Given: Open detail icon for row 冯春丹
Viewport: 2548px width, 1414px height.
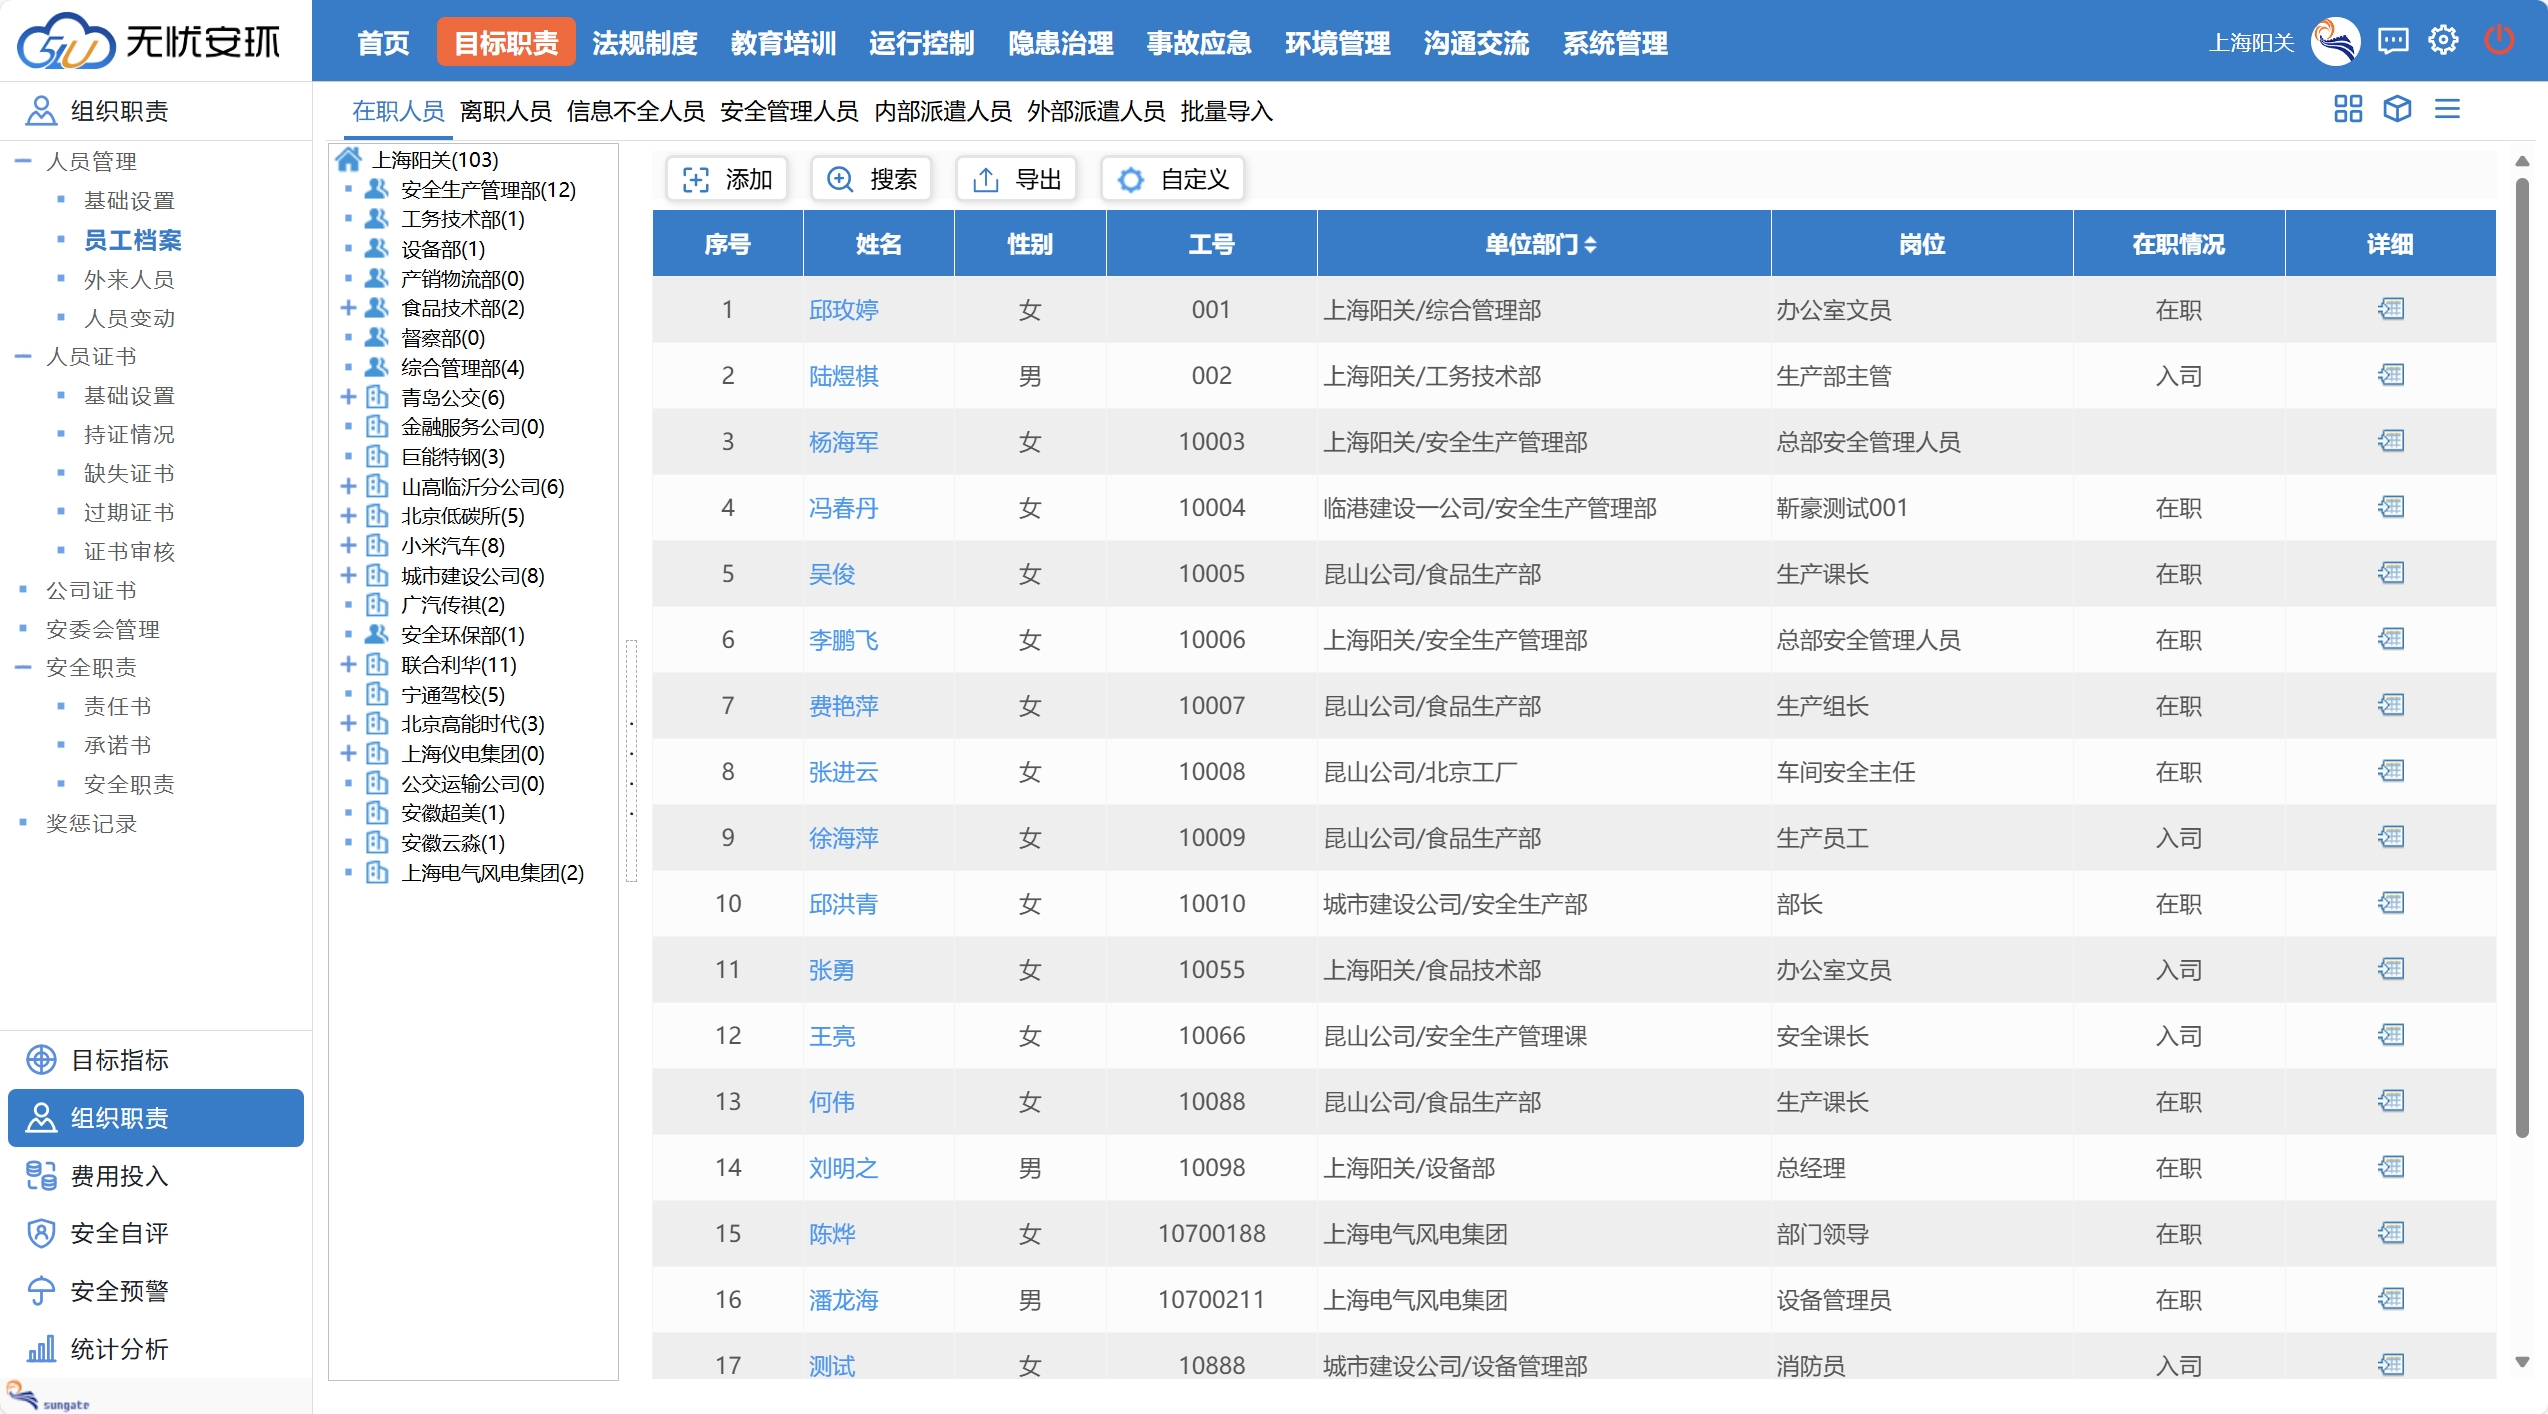Looking at the screenshot, I should point(2390,507).
